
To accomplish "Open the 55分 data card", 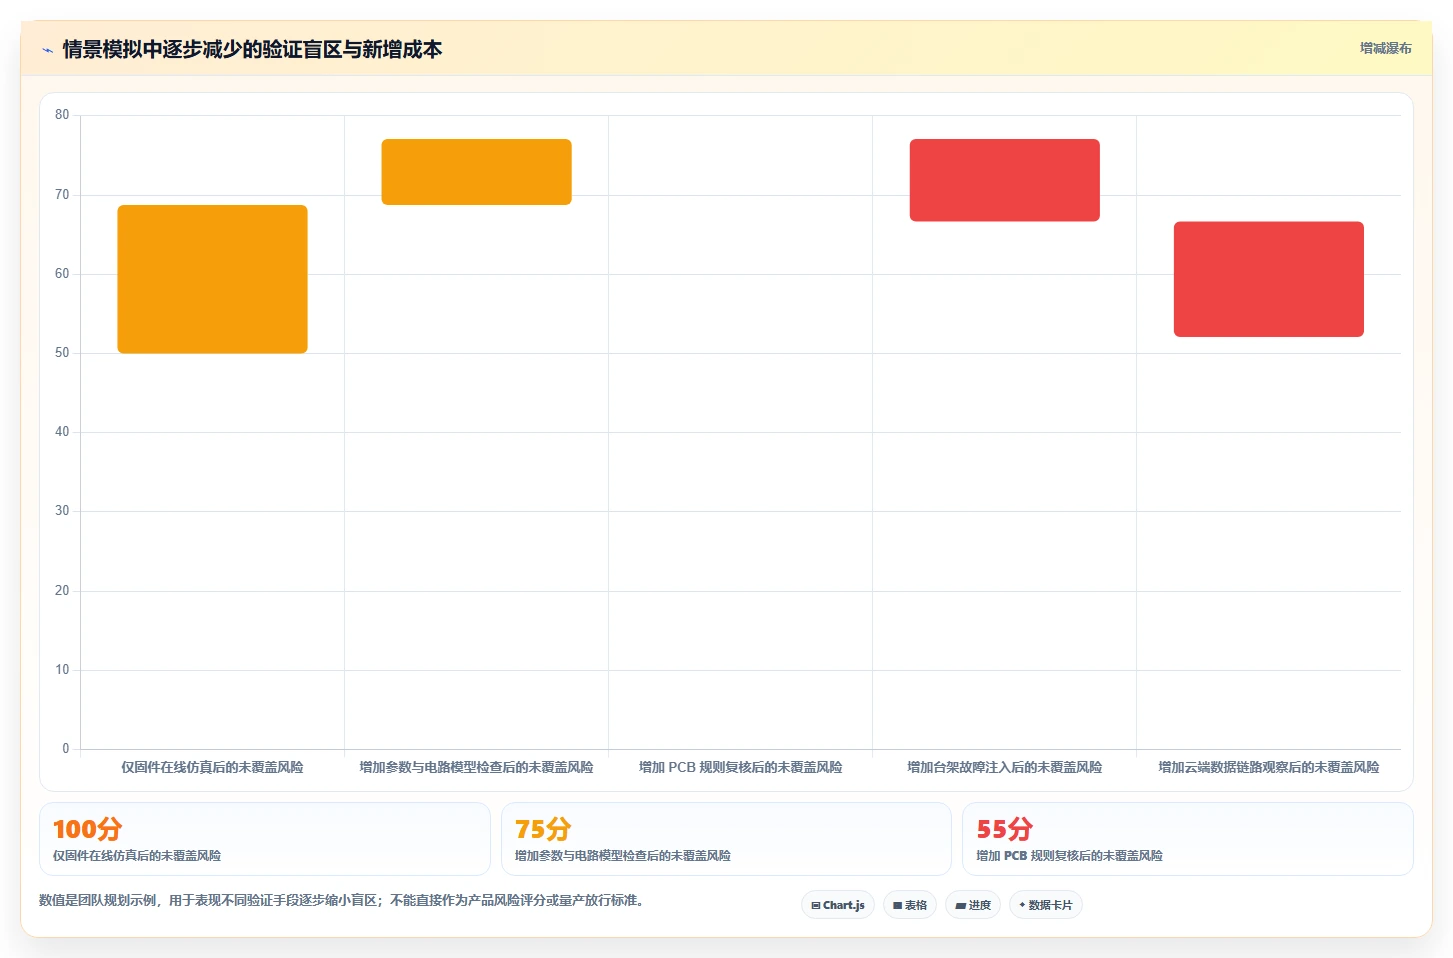I will (x=1188, y=839).
